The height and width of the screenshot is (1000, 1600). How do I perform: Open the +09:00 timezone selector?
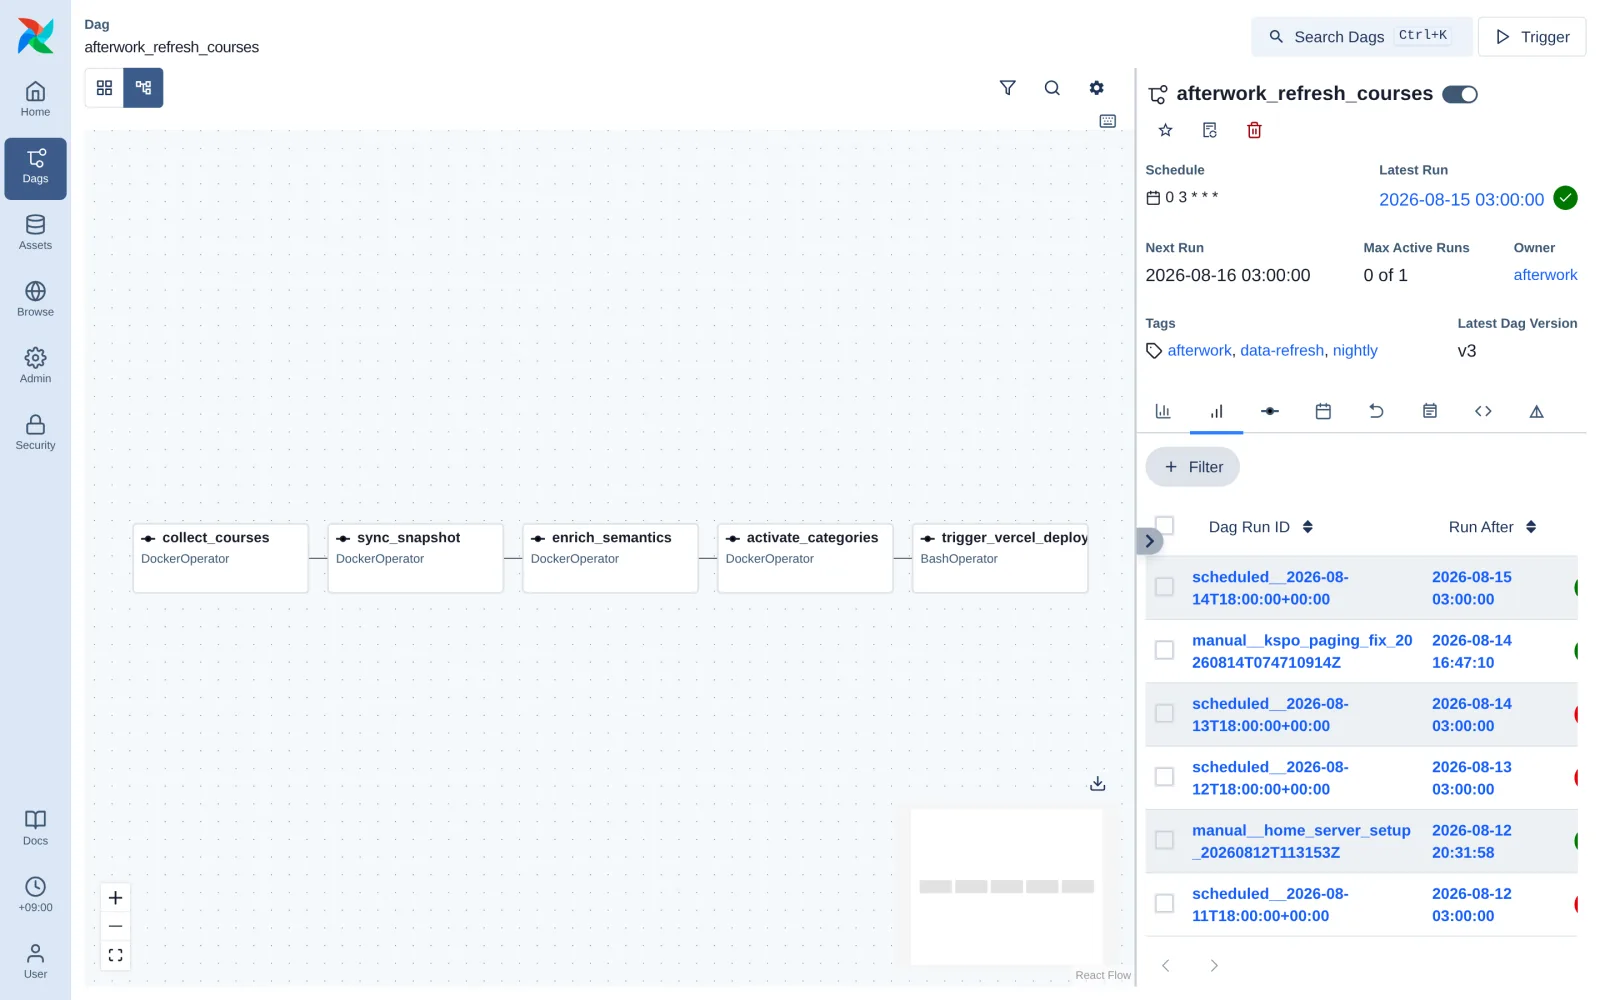point(35,895)
